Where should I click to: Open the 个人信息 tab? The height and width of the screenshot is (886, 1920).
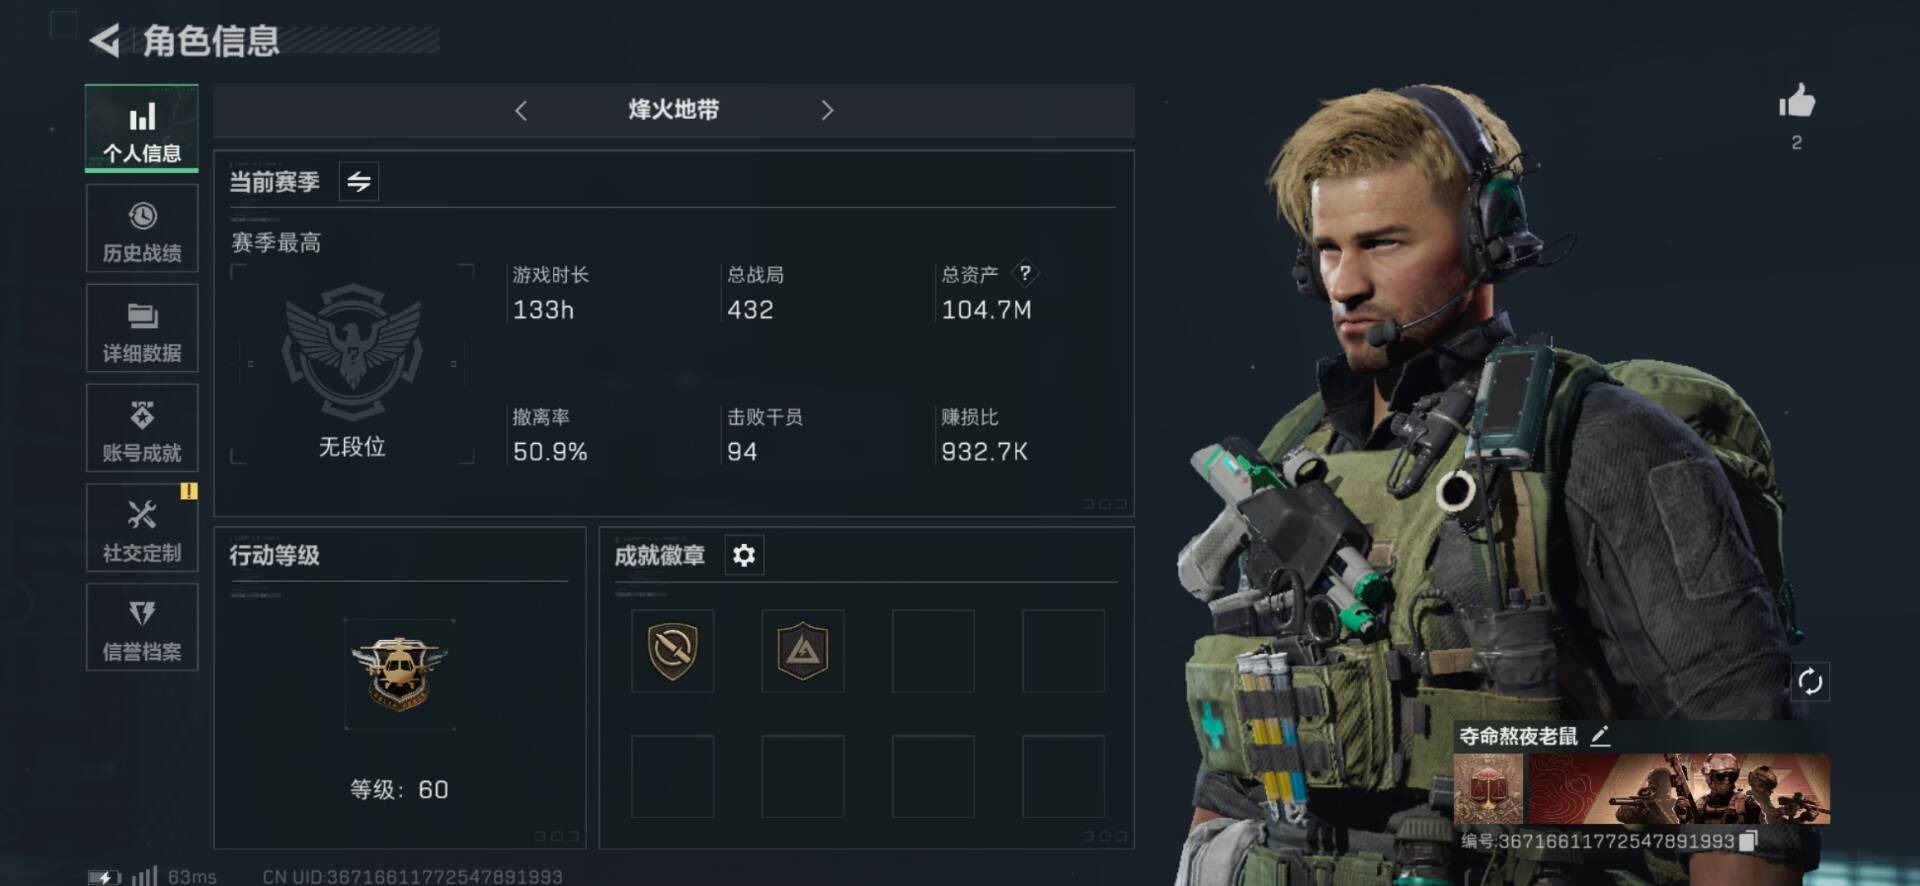(142, 129)
